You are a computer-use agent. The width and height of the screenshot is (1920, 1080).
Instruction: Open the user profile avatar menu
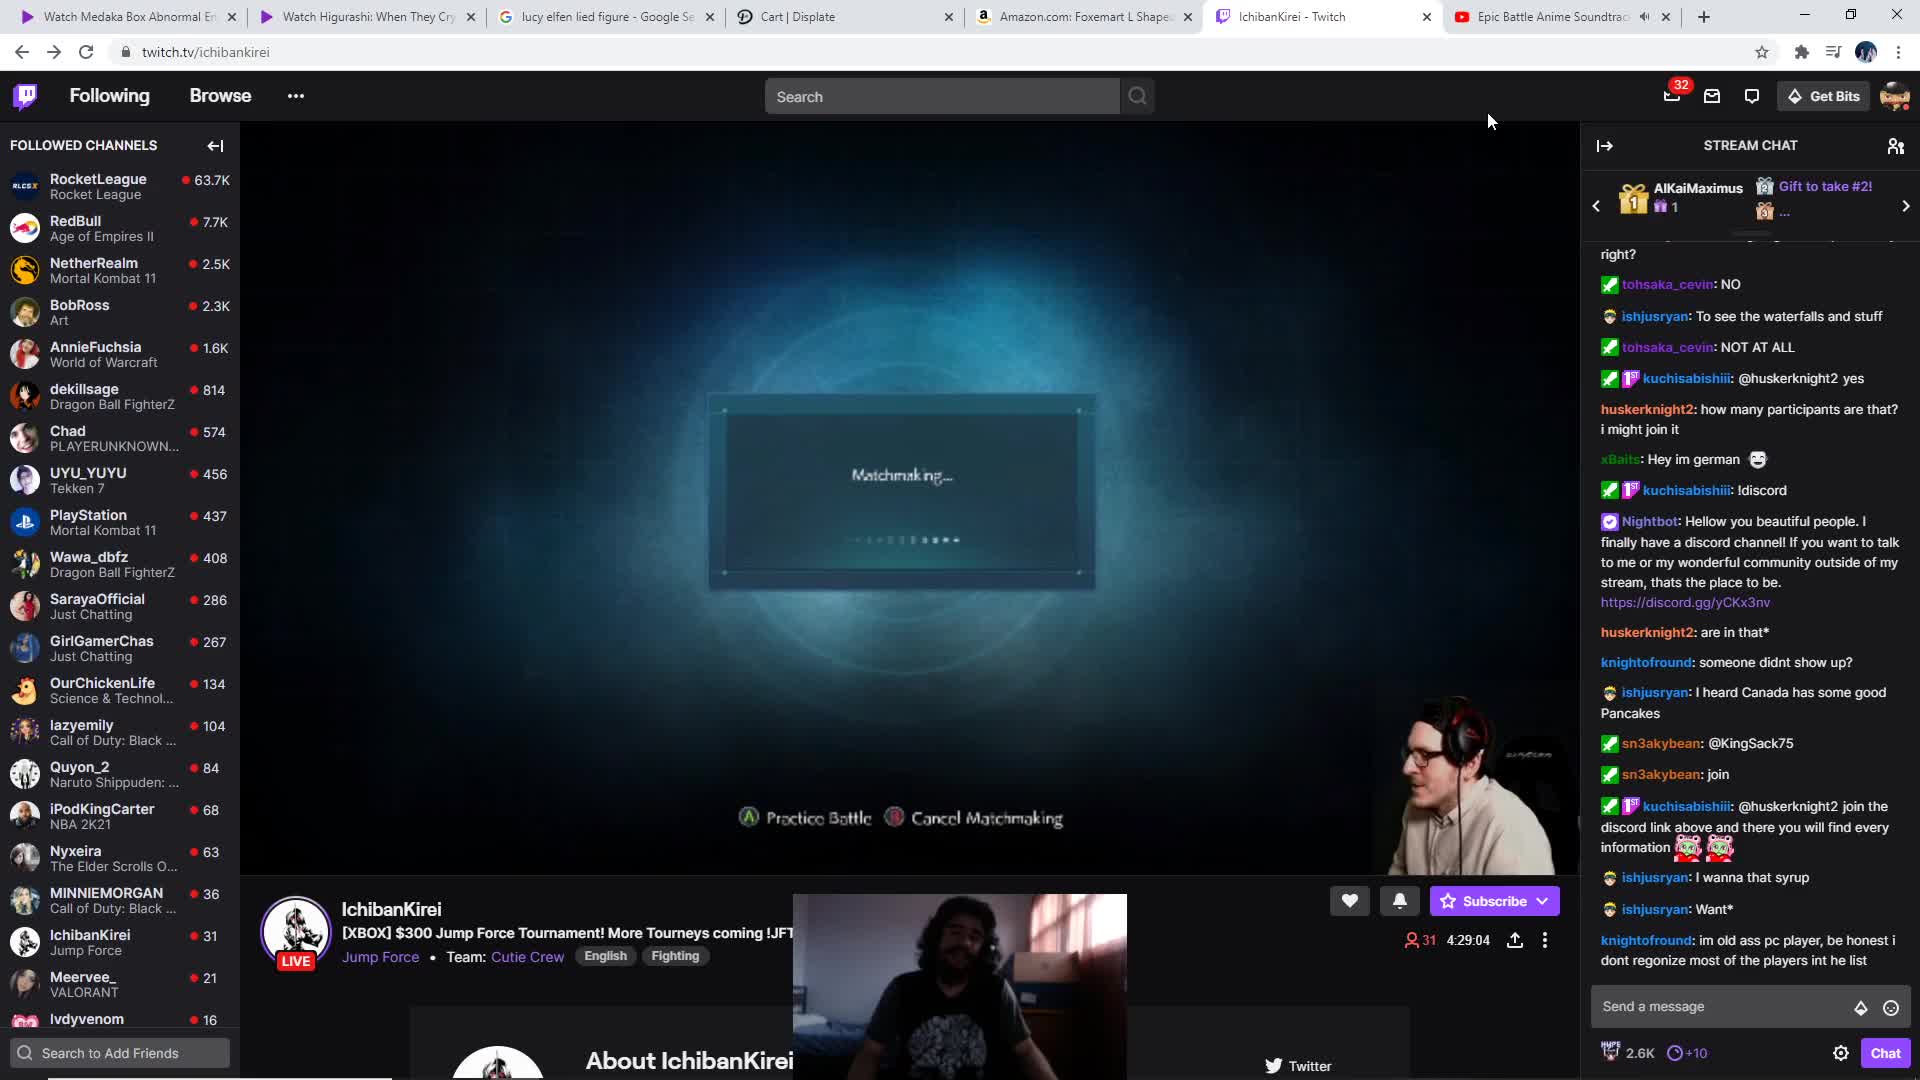(1895, 96)
